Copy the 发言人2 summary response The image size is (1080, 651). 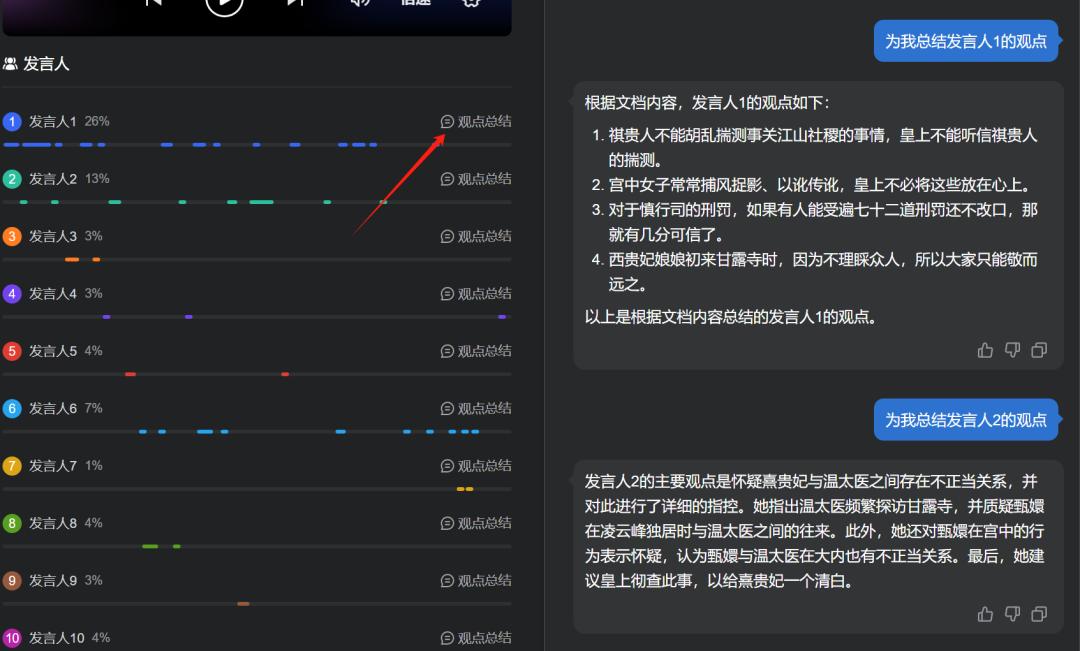click(x=1039, y=613)
